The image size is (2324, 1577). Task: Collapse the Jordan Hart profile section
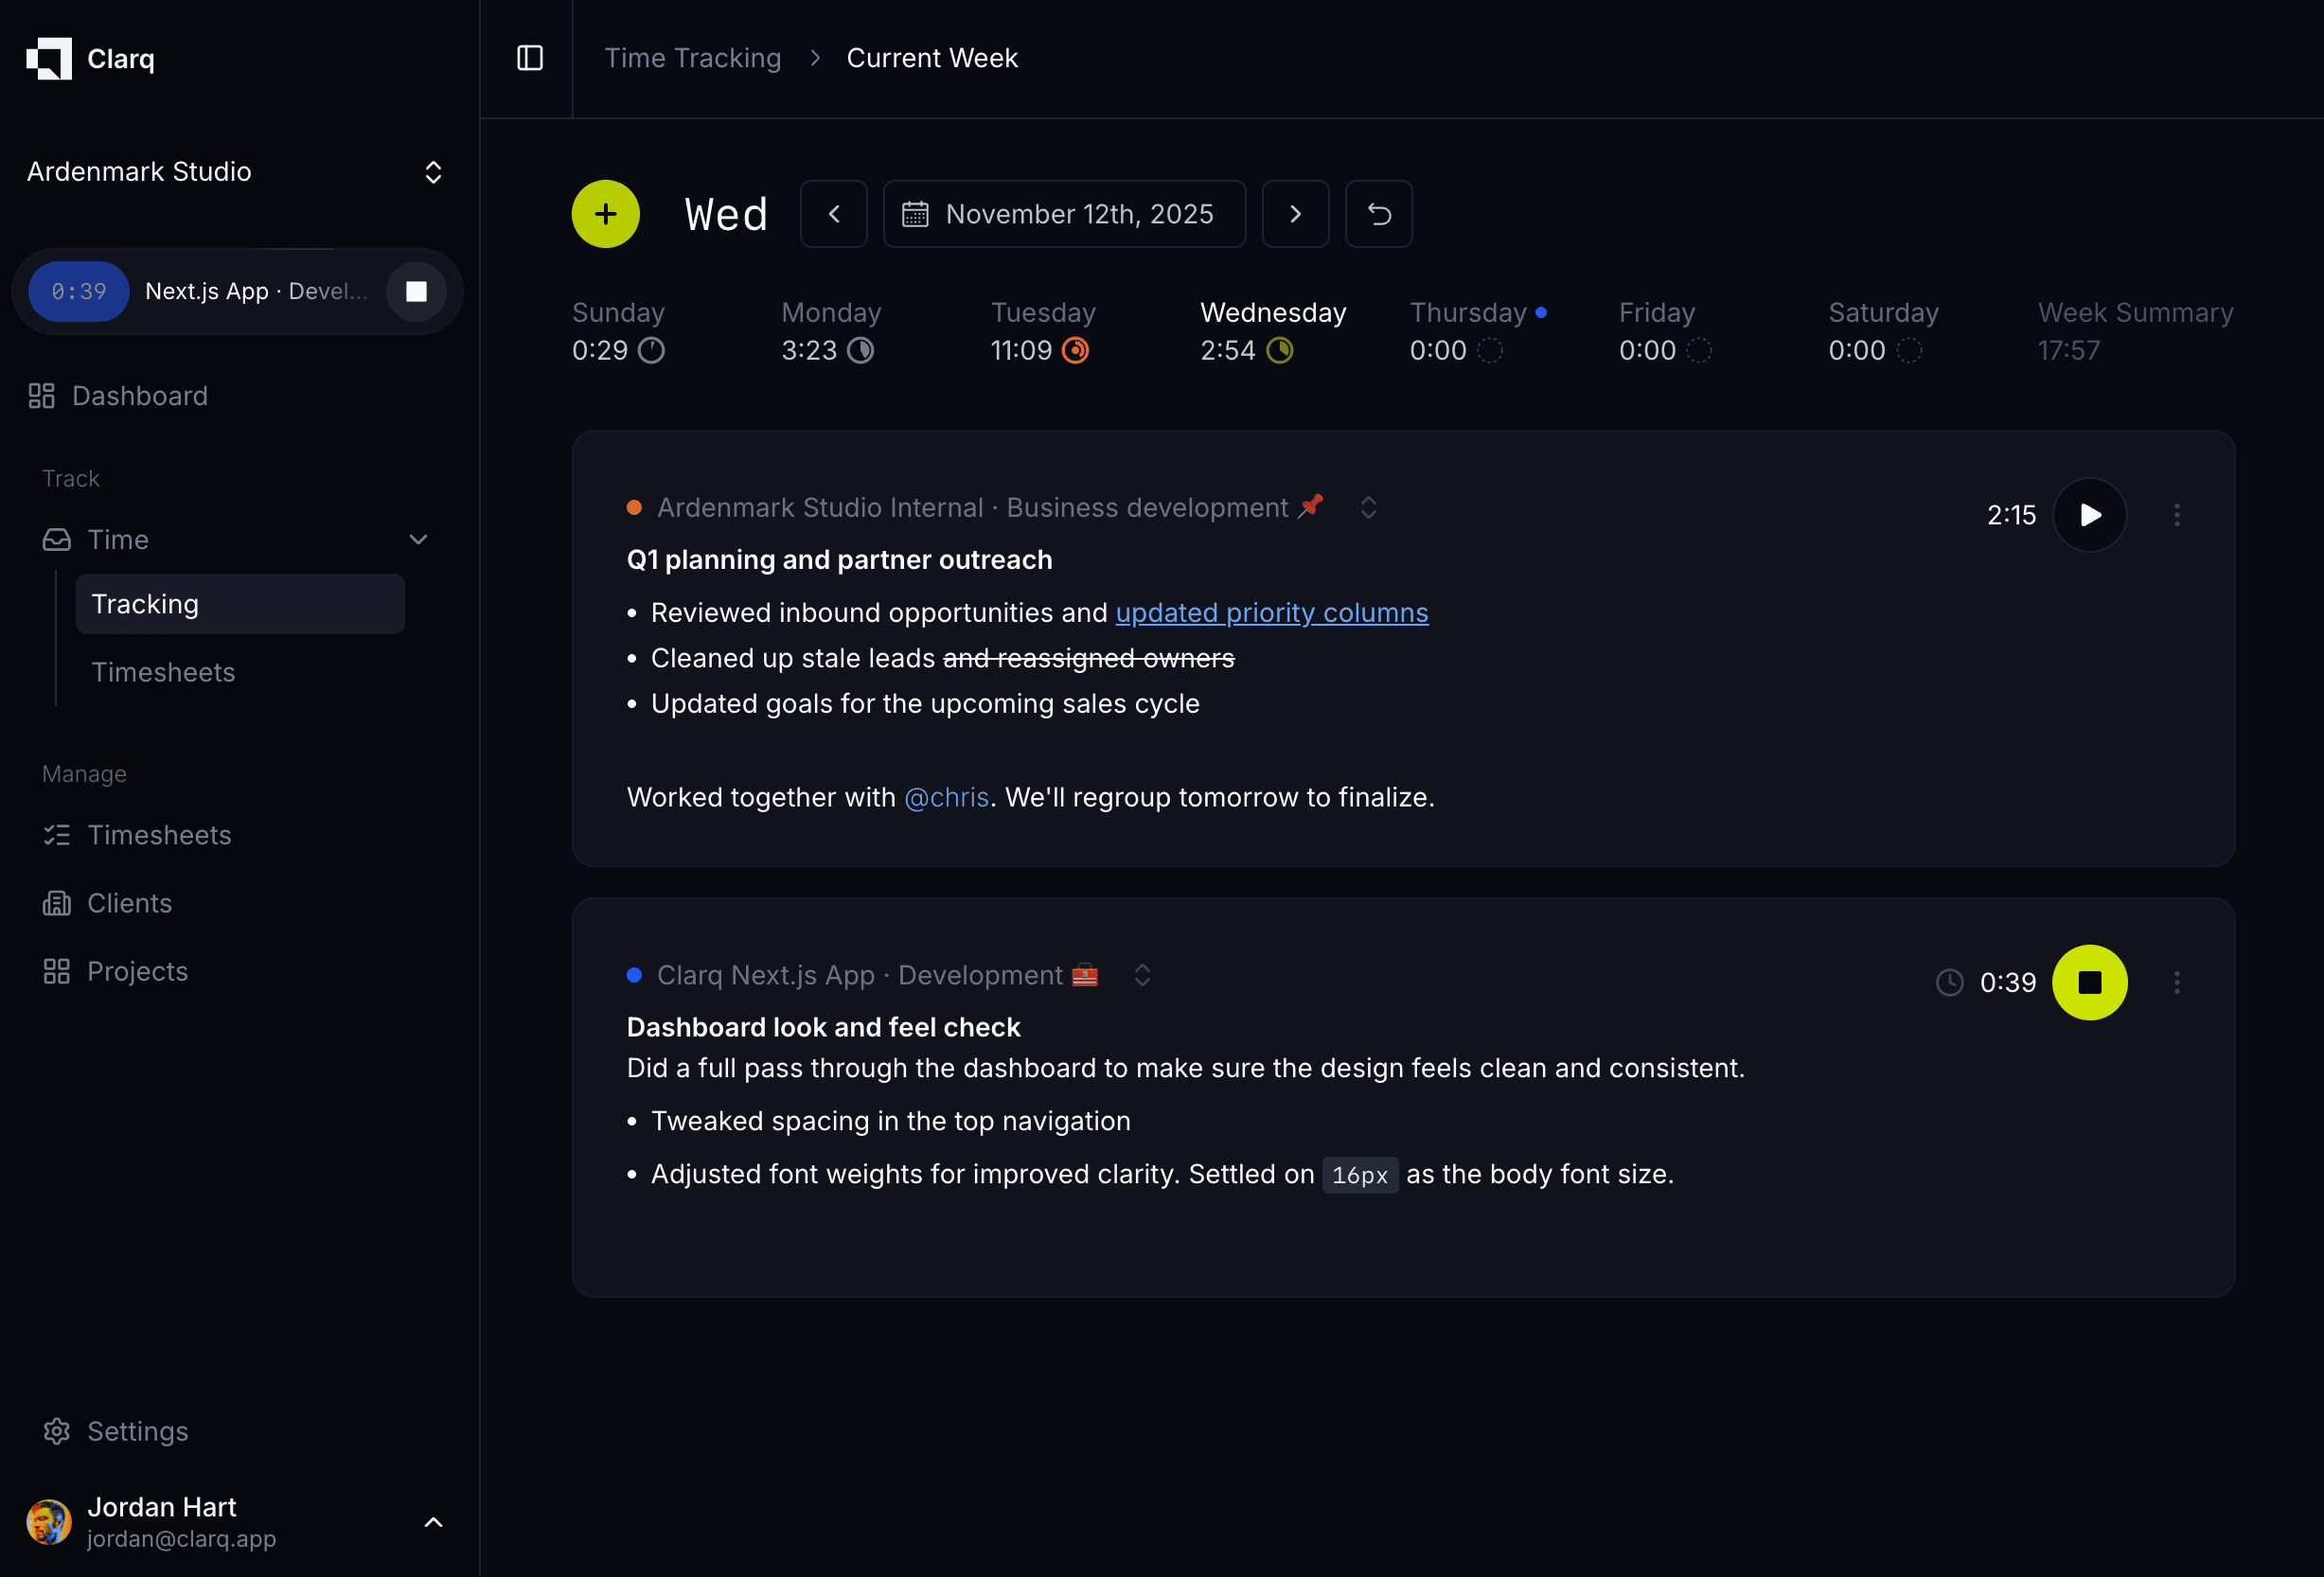click(x=433, y=1522)
